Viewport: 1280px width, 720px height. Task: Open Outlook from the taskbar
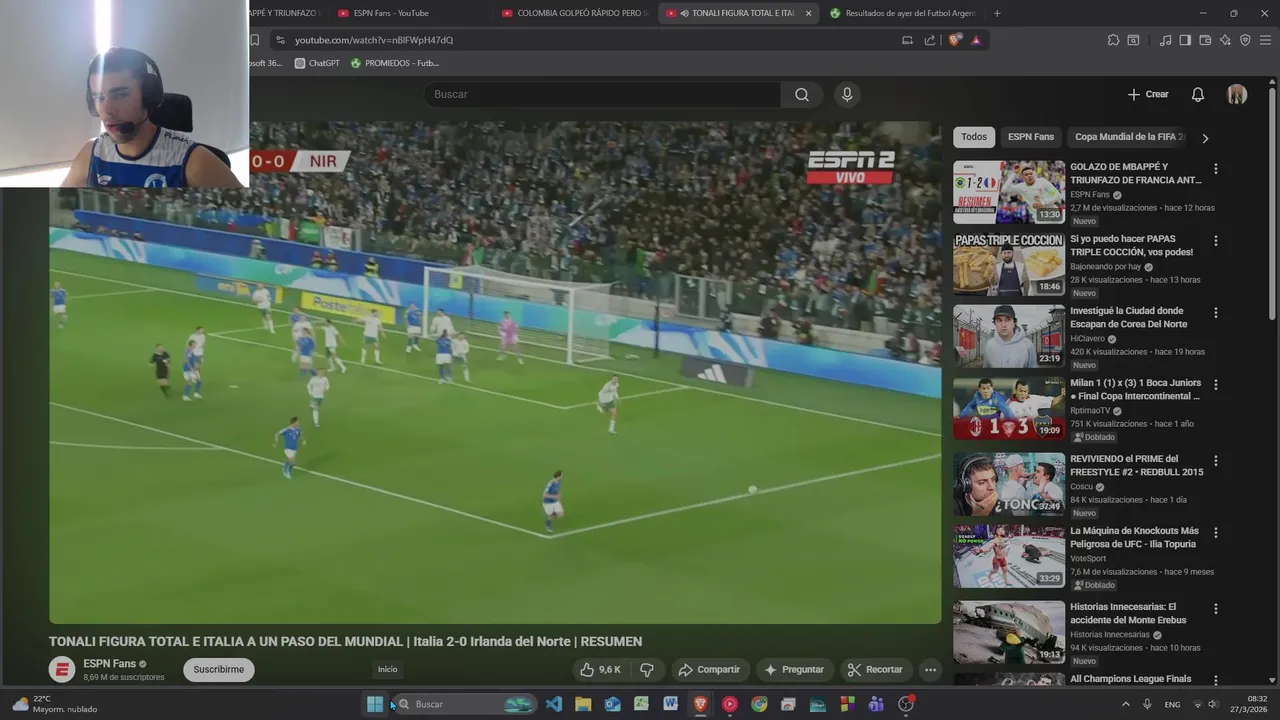tap(612, 704)
